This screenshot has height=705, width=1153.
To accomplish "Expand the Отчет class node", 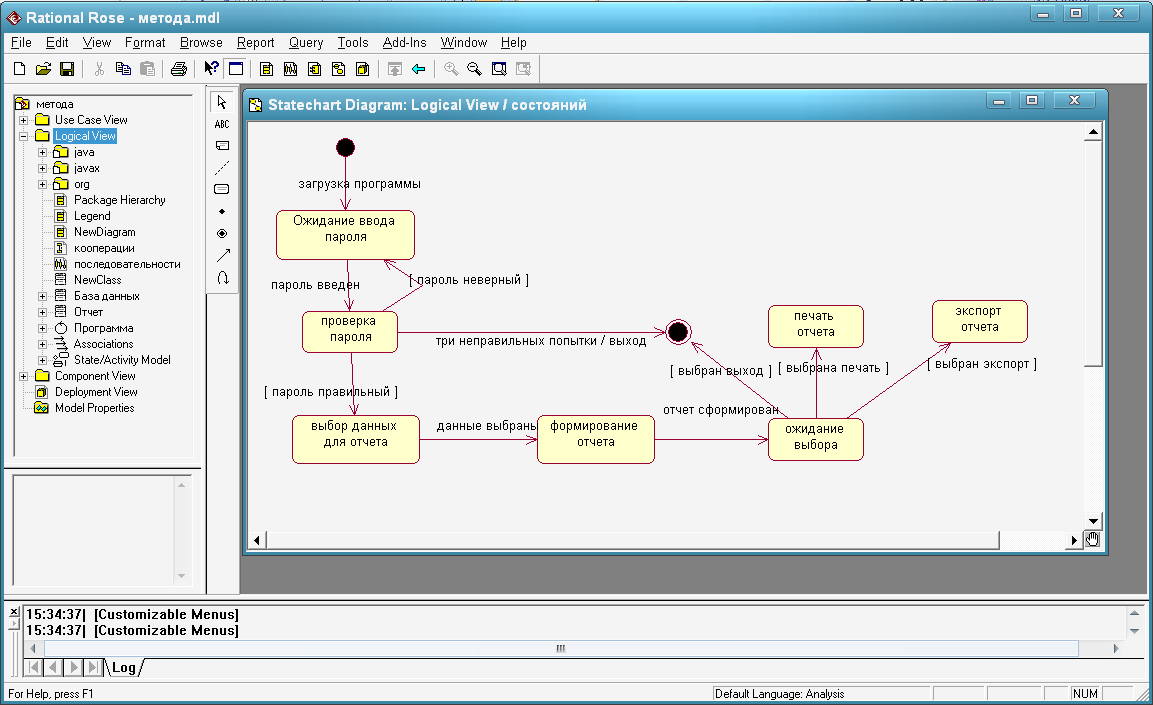I will [x=43, y=312].
